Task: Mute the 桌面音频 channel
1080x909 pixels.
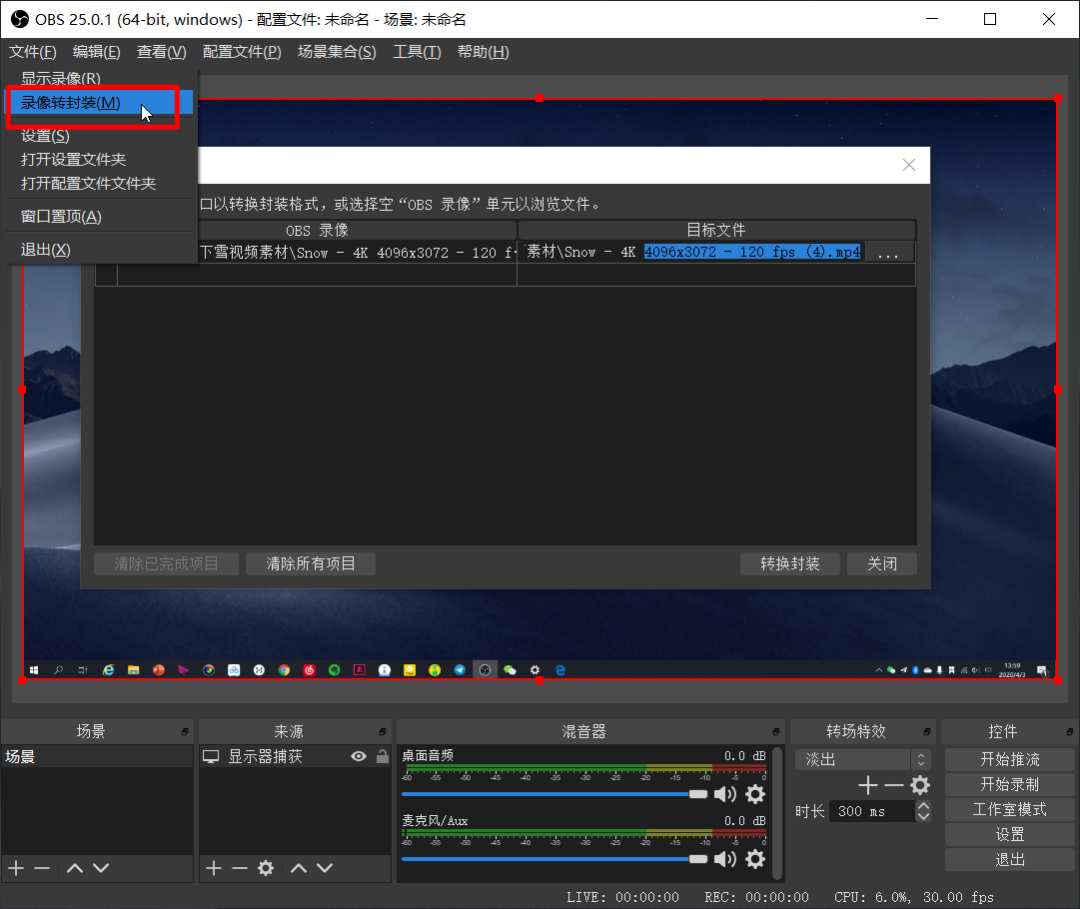Action: tap(725, 794)
